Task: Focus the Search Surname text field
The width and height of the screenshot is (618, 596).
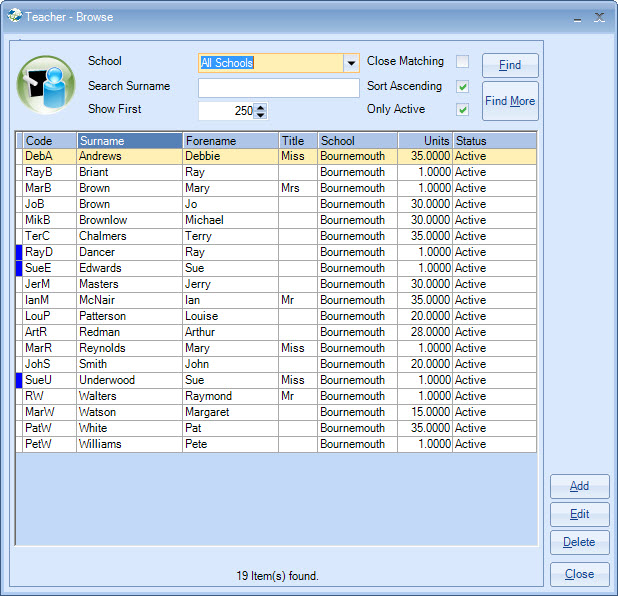Action: pos(278,88)
